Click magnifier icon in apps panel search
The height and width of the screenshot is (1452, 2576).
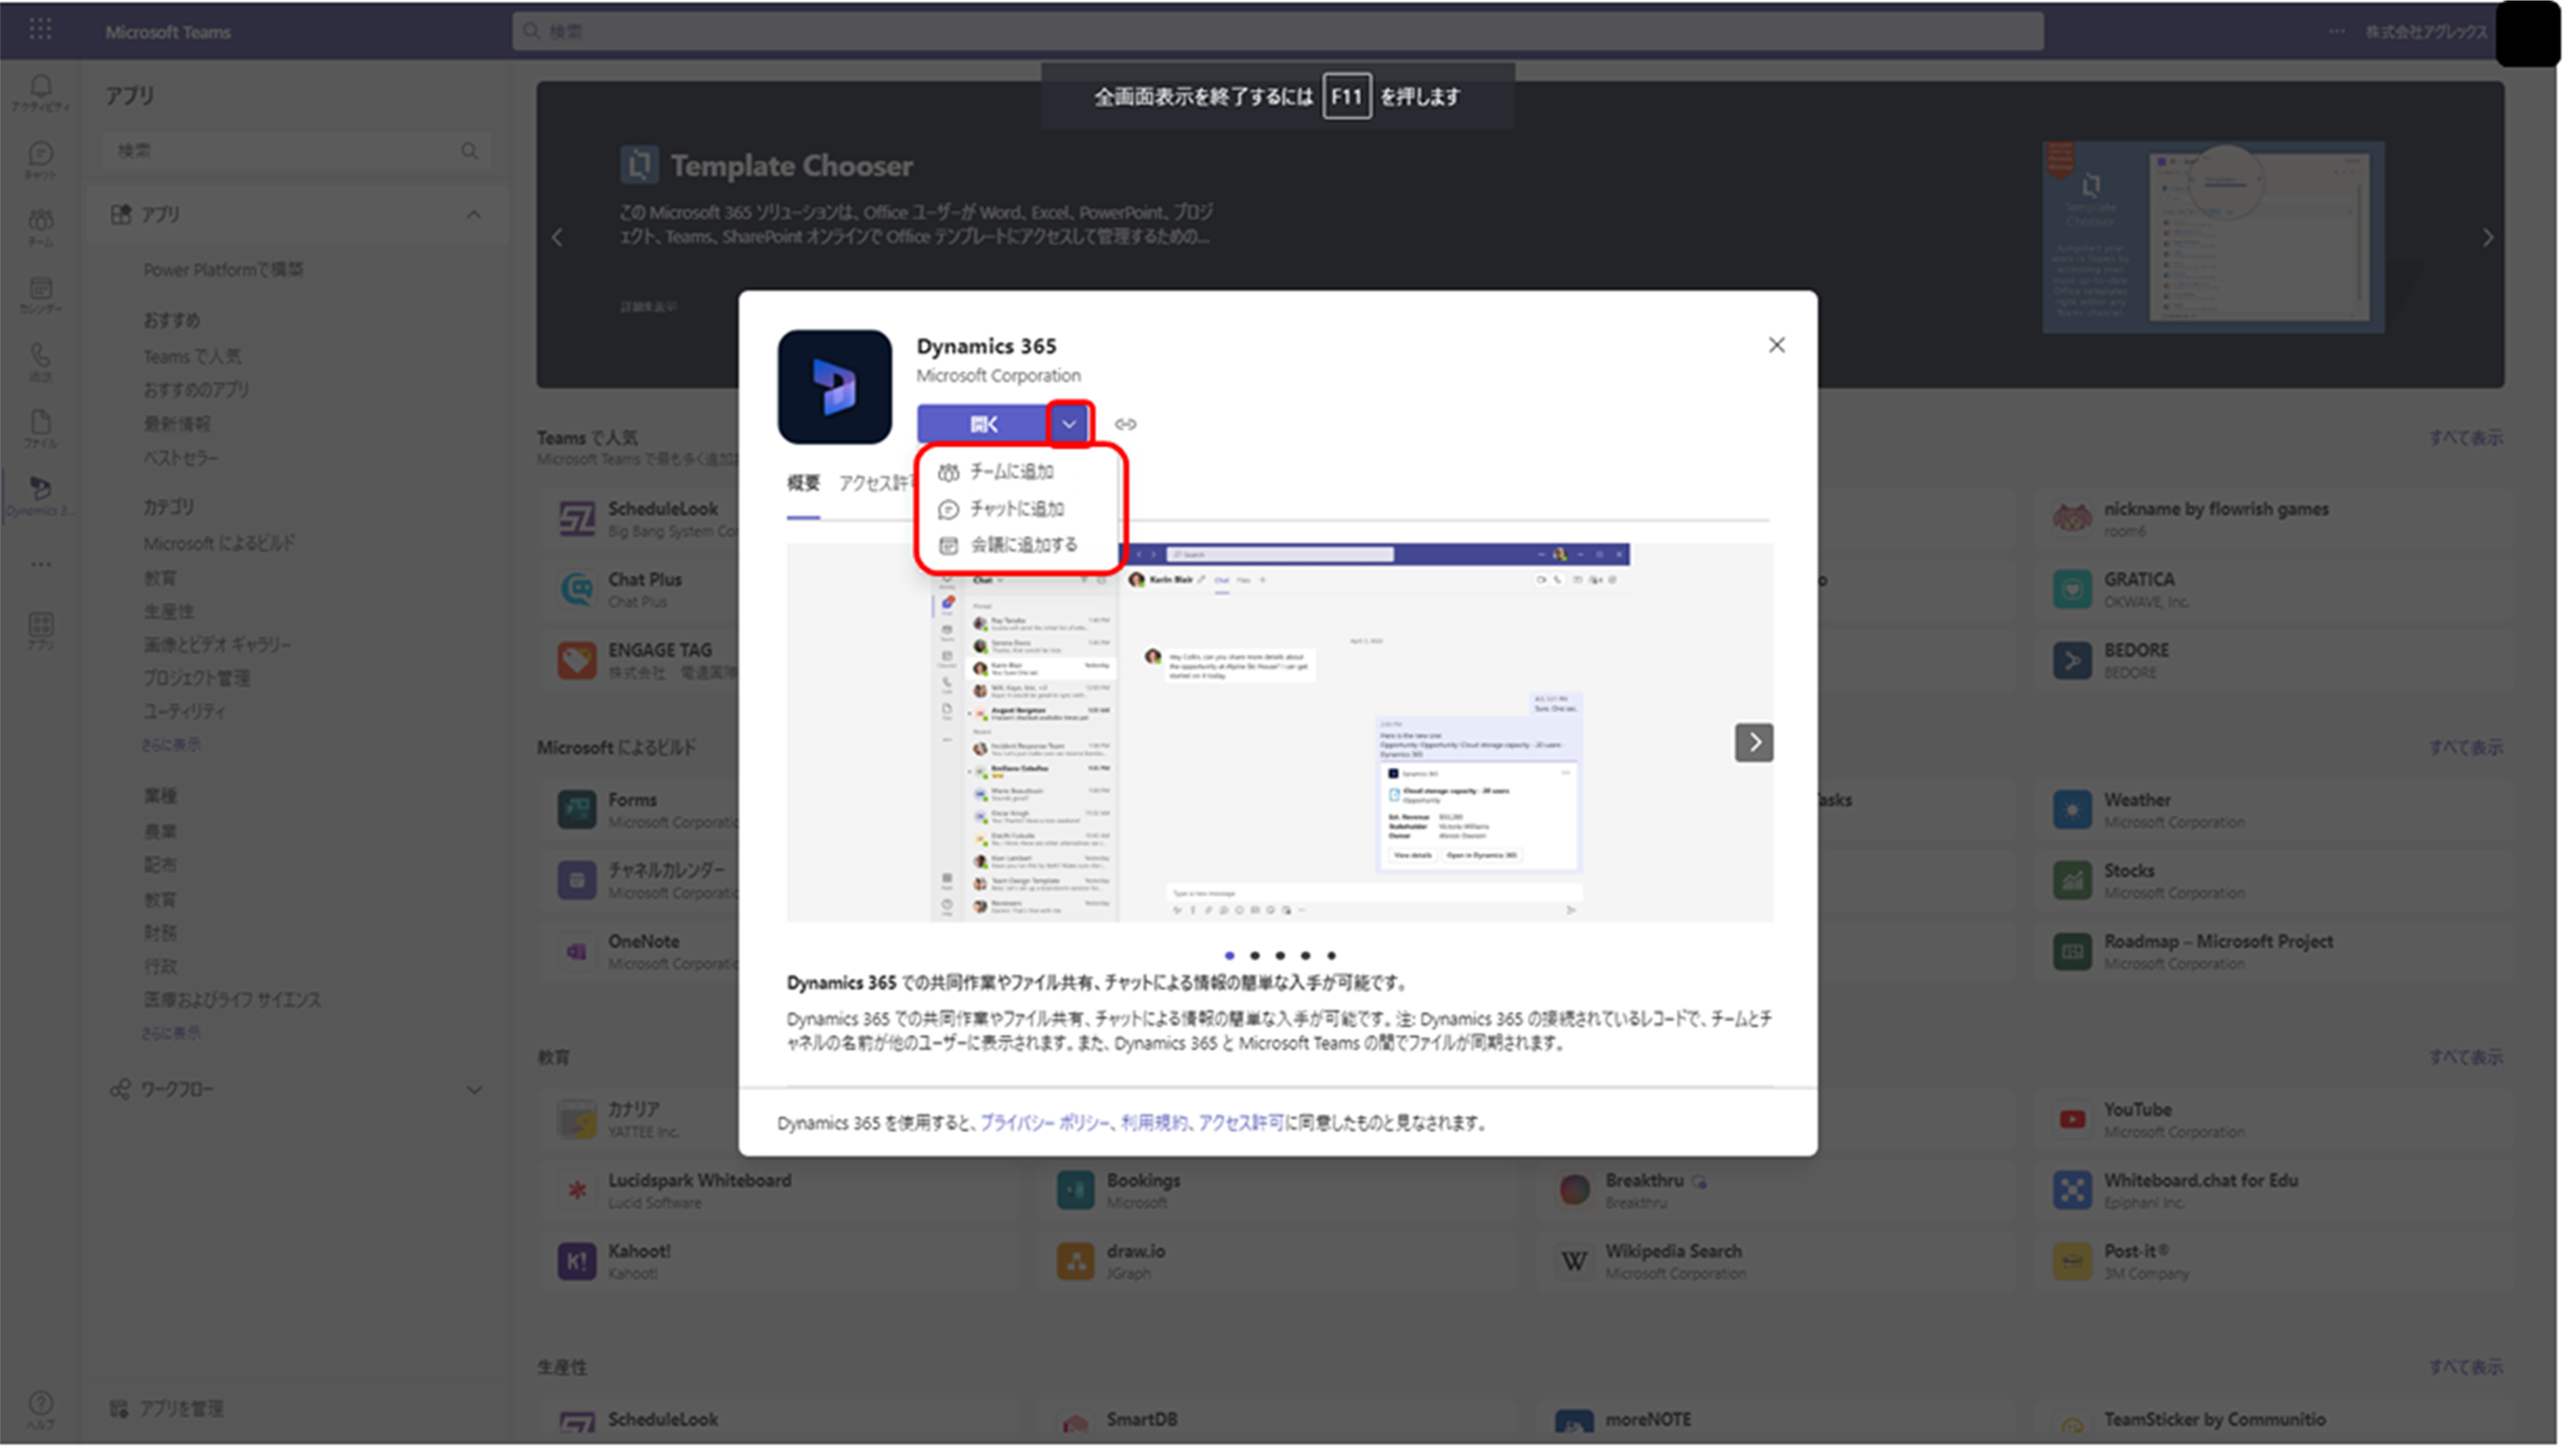pos(469,150)
